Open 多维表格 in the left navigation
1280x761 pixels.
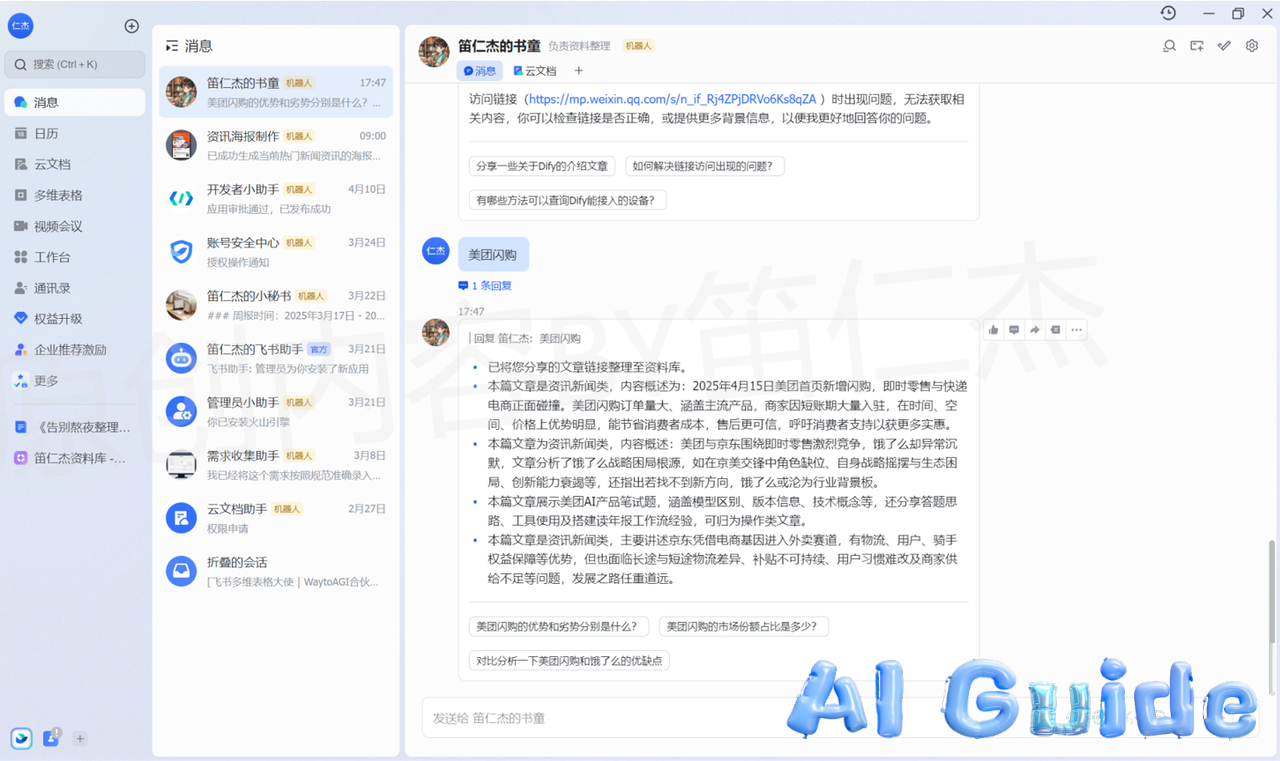click(x=75, y=195)
